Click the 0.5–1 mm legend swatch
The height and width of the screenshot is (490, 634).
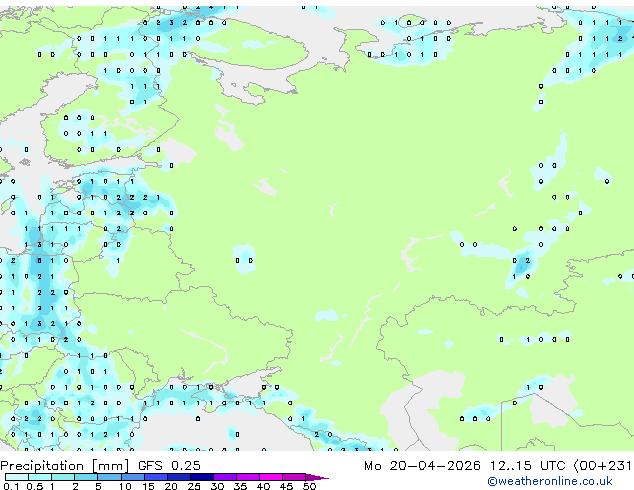(40, 477)
